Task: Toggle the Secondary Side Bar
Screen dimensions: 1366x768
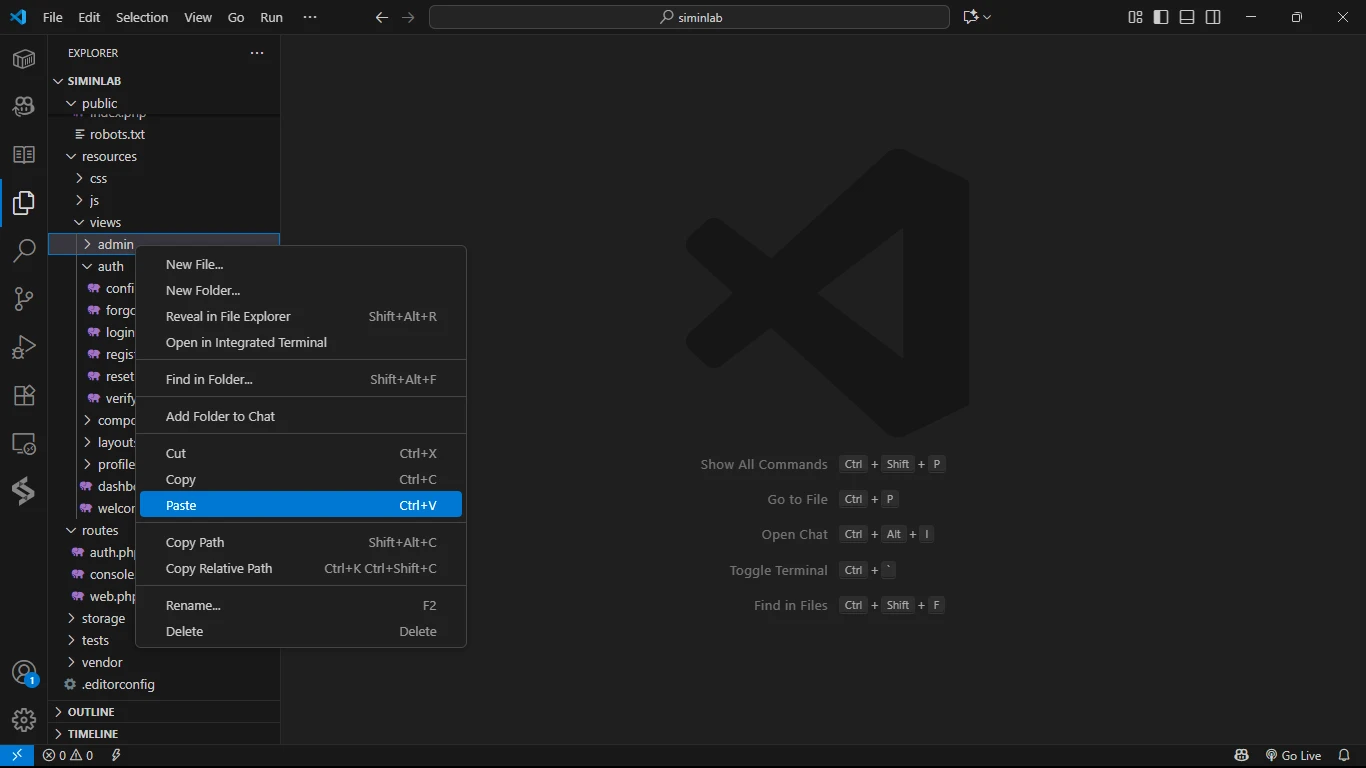Action: pyautogui.click(x=1213, y=17)
